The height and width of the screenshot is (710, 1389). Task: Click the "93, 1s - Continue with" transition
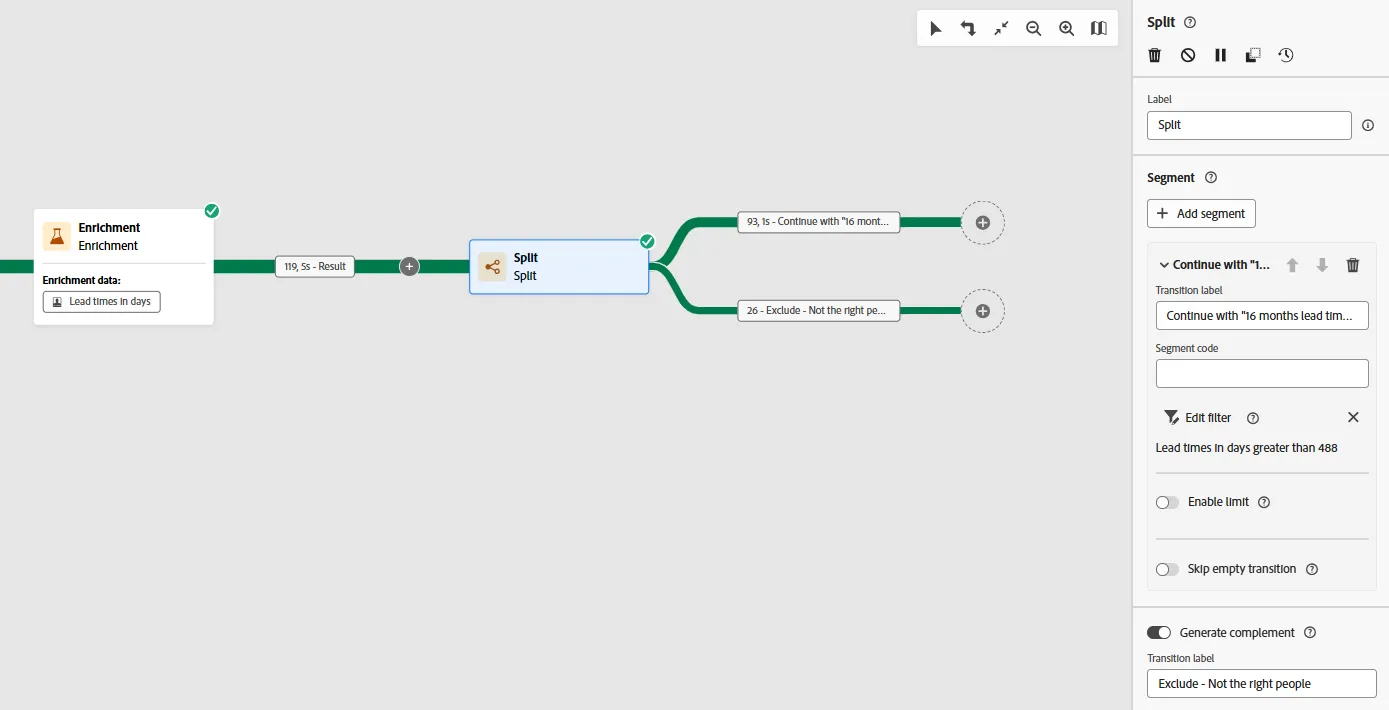click(x=819, y=222)
